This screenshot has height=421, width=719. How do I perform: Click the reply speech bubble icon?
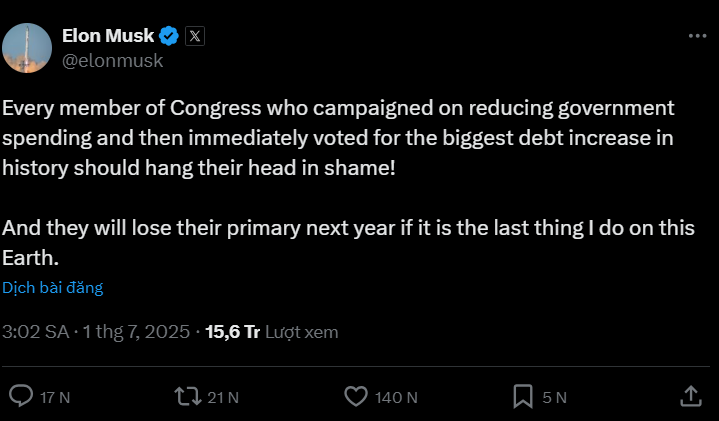[21, 396]
